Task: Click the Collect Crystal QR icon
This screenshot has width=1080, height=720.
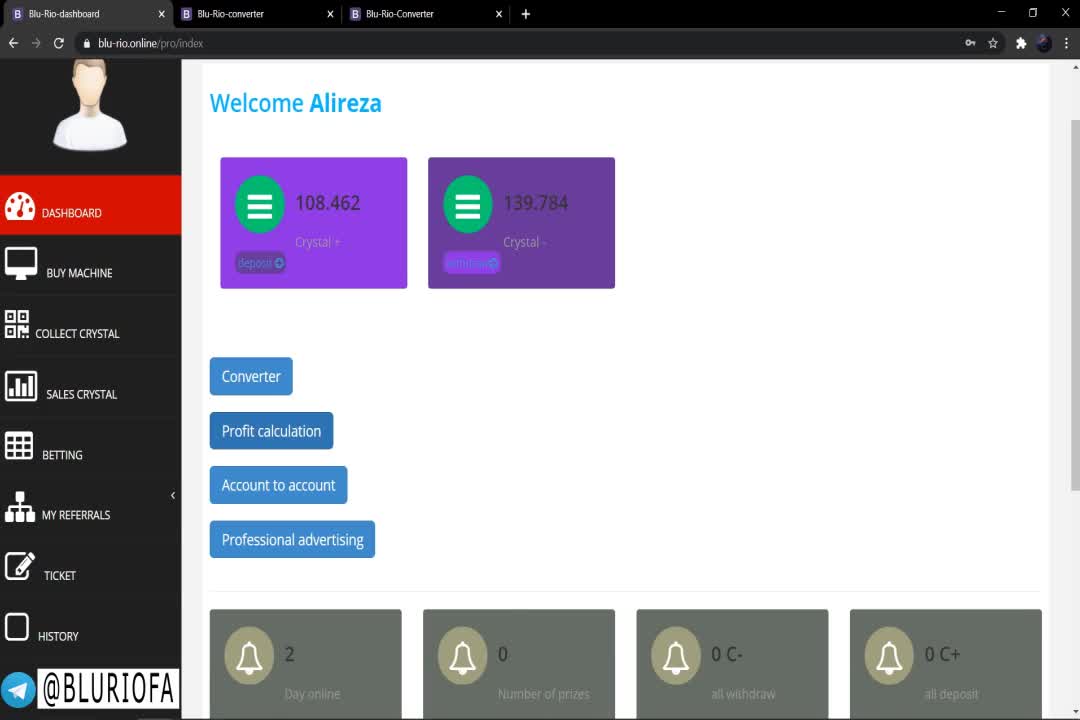Action: [17, 324]
